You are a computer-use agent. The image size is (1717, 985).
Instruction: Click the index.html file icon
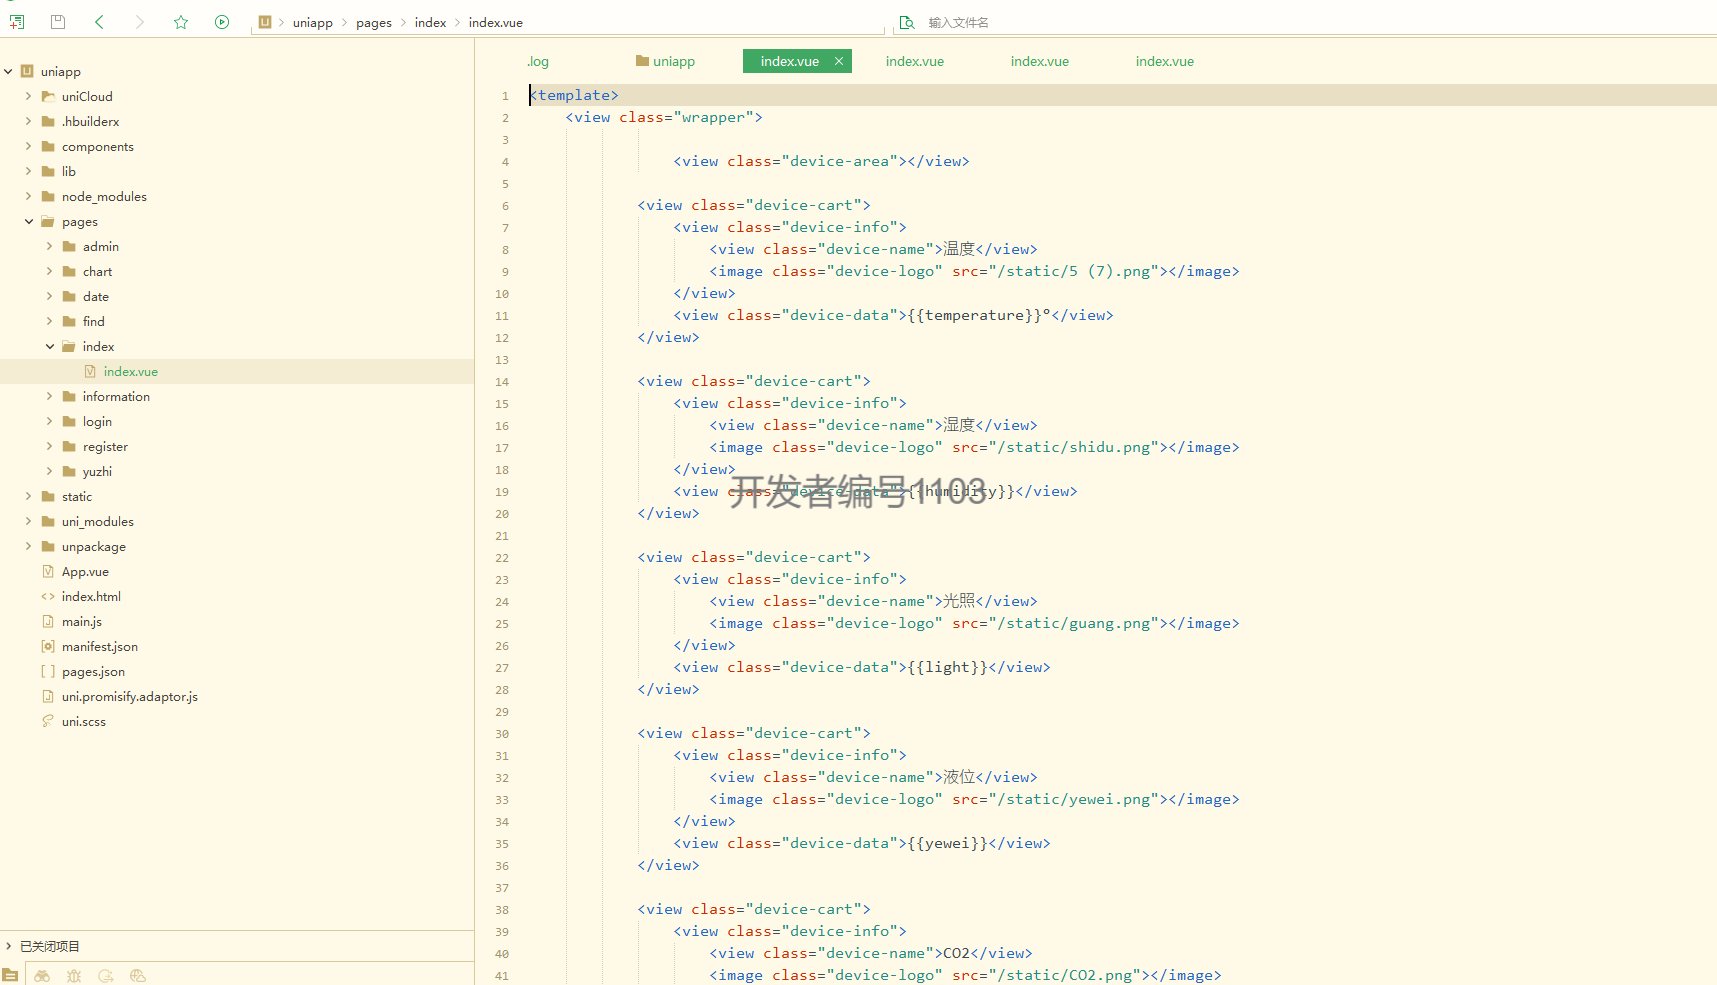(x=48, y=597)
